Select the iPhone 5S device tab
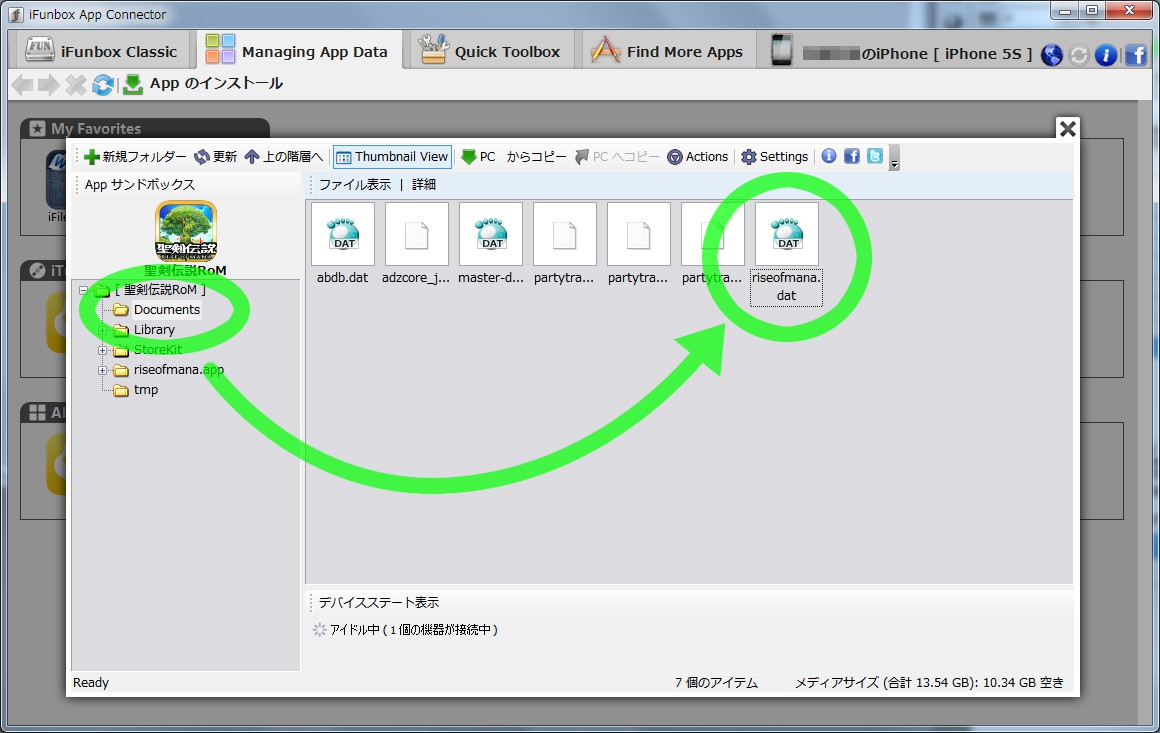Screen dimensions: 1160x733 [x=900, y=53]
